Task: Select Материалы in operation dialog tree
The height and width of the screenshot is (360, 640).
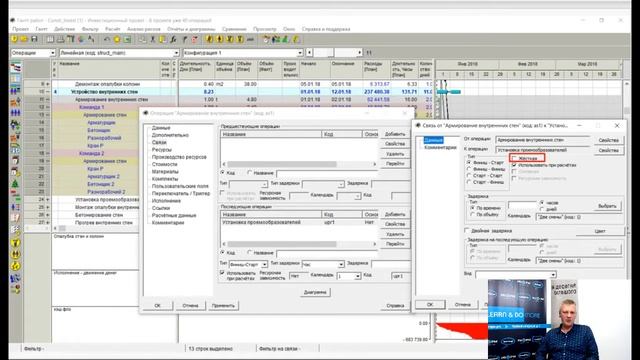Action: pyautogui.click(x=165, y=171)
